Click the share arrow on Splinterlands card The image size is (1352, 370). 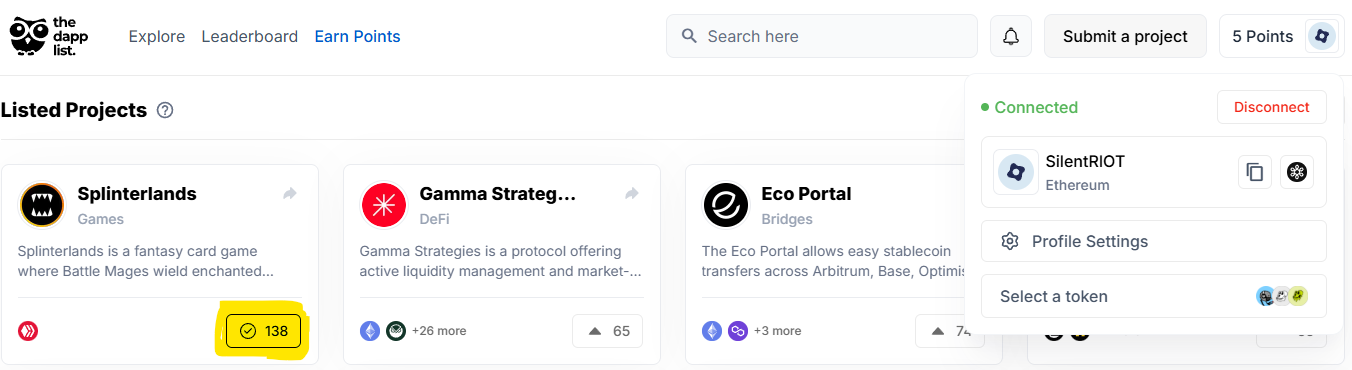click(290, 194)
